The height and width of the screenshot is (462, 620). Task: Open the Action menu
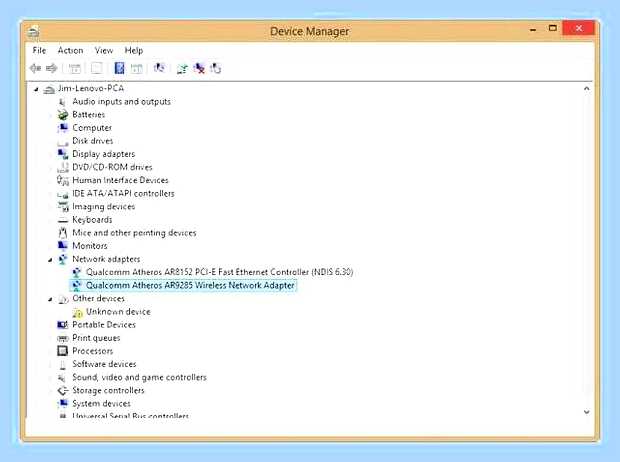(70, 51)
